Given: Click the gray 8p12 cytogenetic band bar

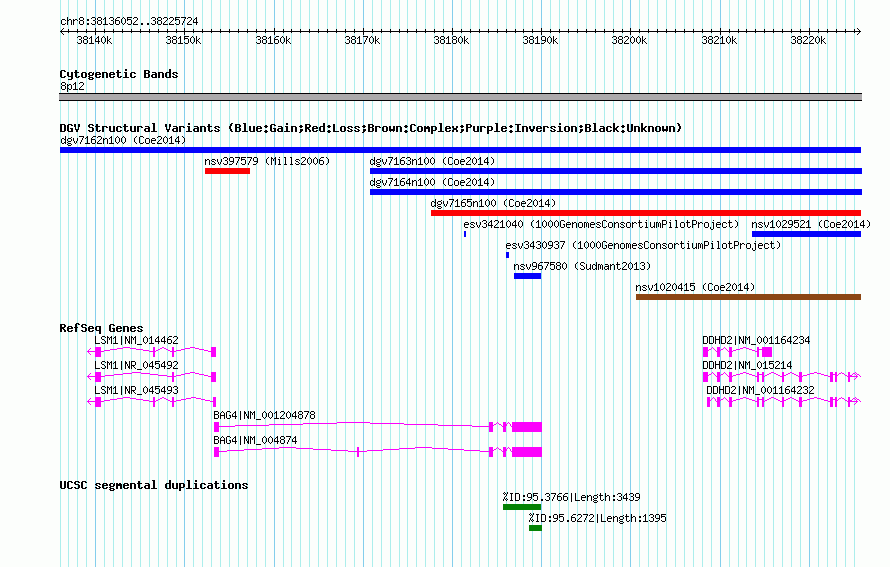Looking at the screenshot, I should pyautogui.click(x=460, y=97).
